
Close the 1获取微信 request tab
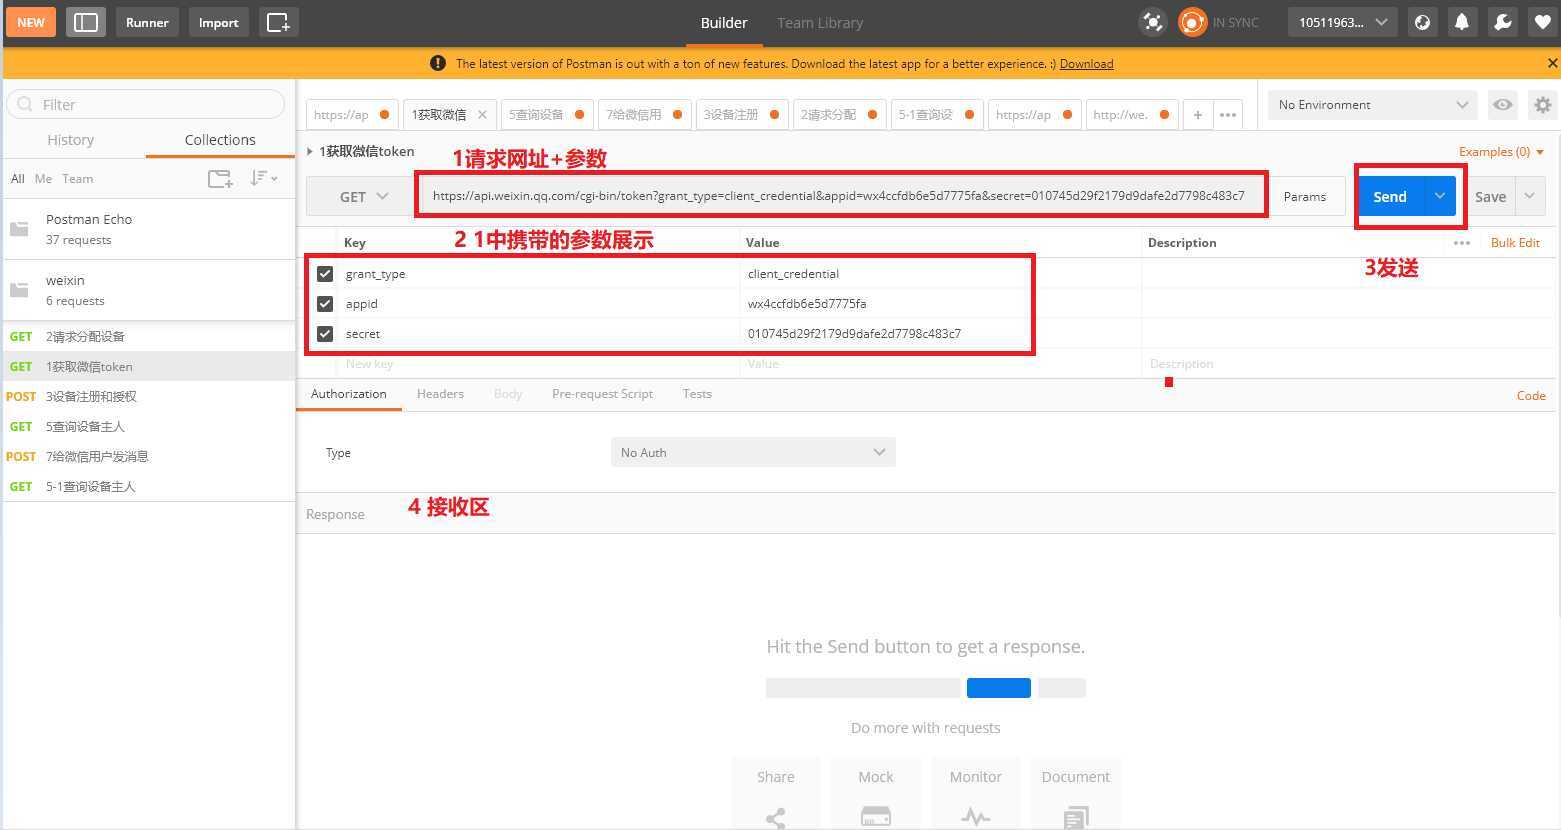[482, 114]
